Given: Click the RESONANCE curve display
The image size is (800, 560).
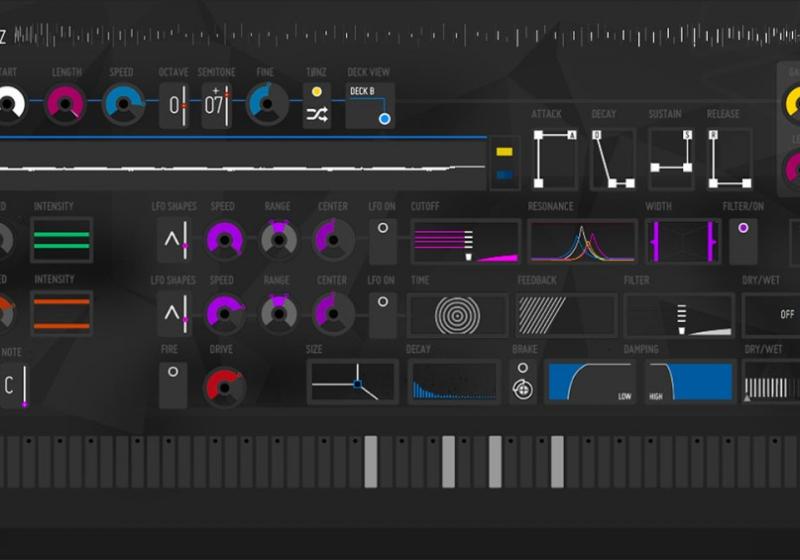Looking at the screenshot, I should (582, 242).
